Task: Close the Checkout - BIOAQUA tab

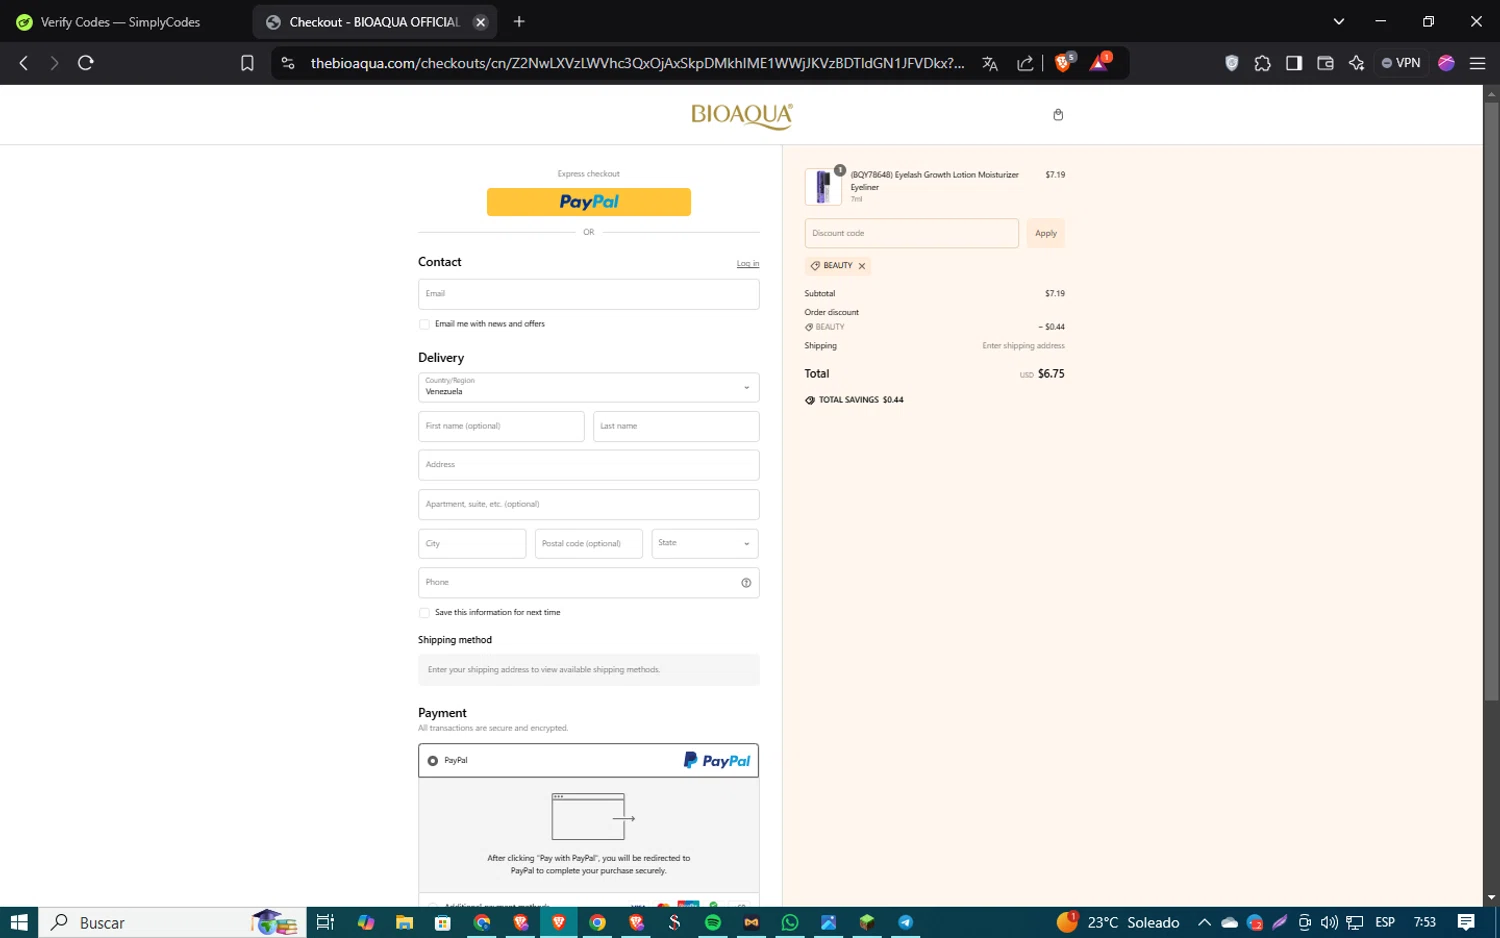Action: [480, 22]
